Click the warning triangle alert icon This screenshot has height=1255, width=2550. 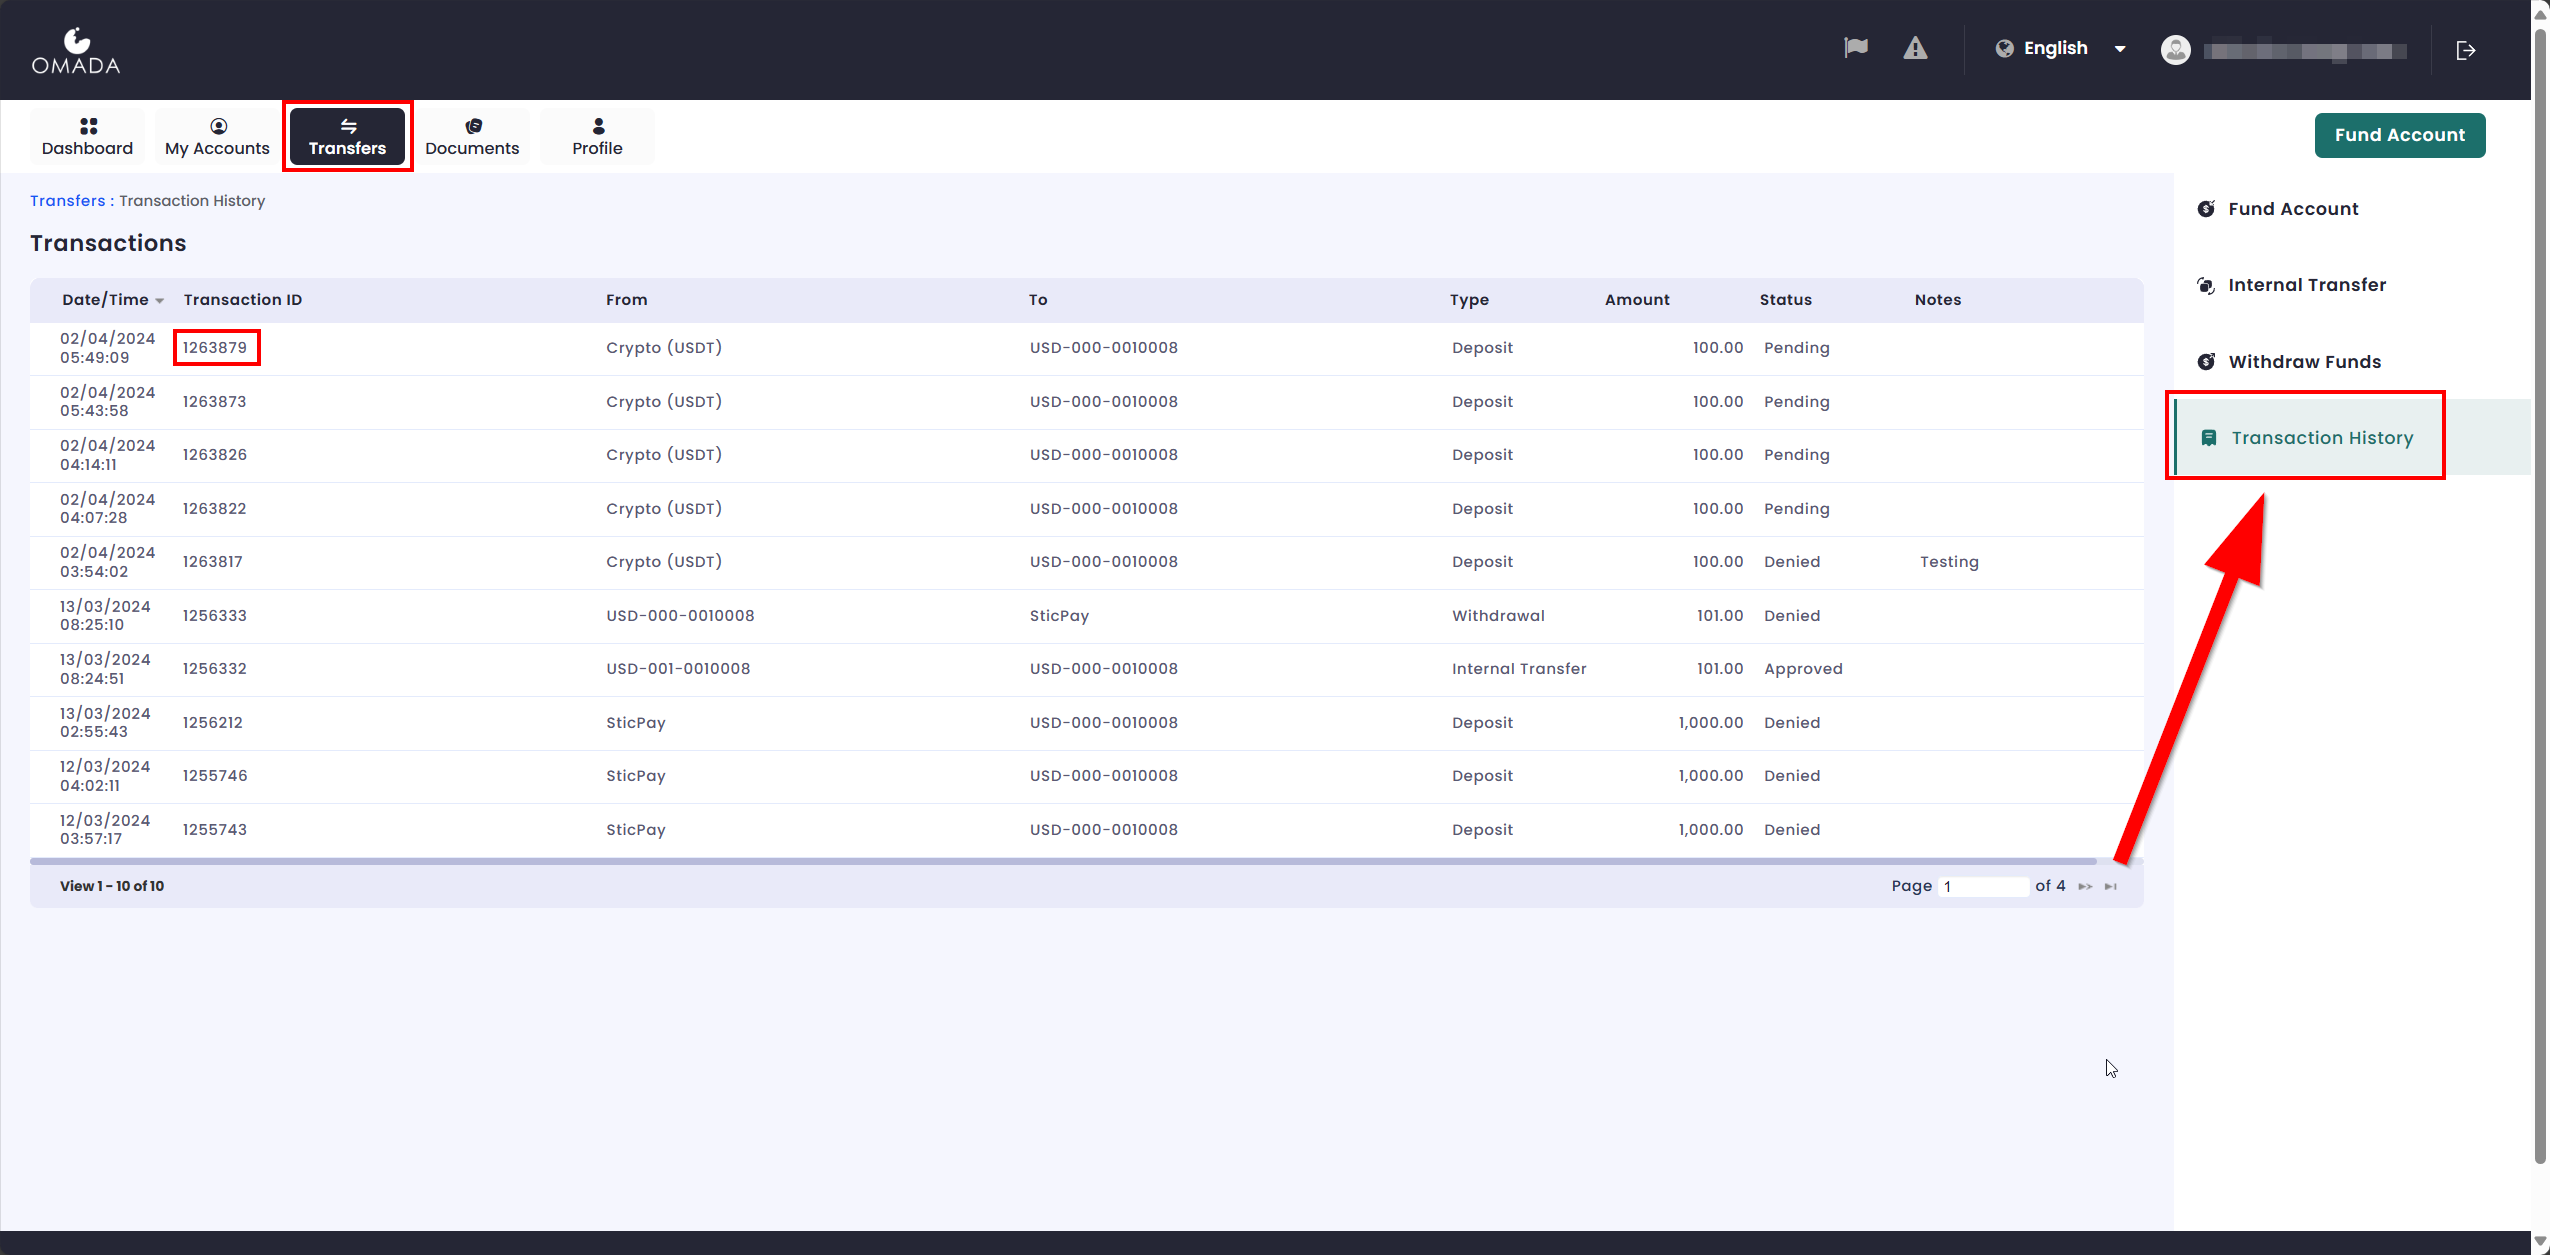pos(1915,48)
